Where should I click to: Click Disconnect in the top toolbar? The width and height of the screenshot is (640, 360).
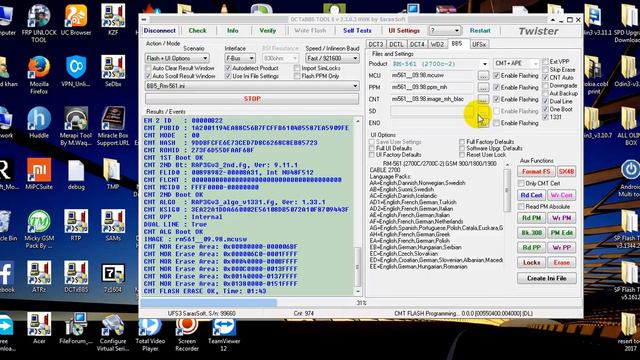coord(159,31)
